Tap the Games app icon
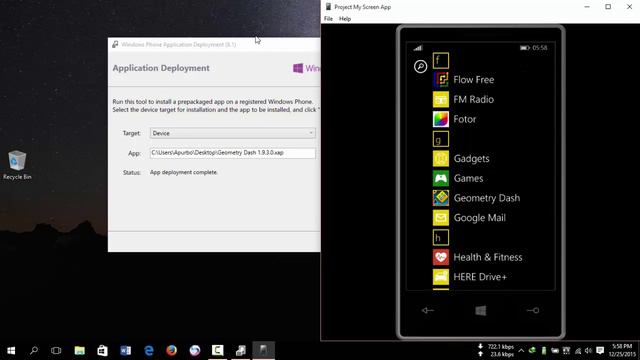 point(441,178)
